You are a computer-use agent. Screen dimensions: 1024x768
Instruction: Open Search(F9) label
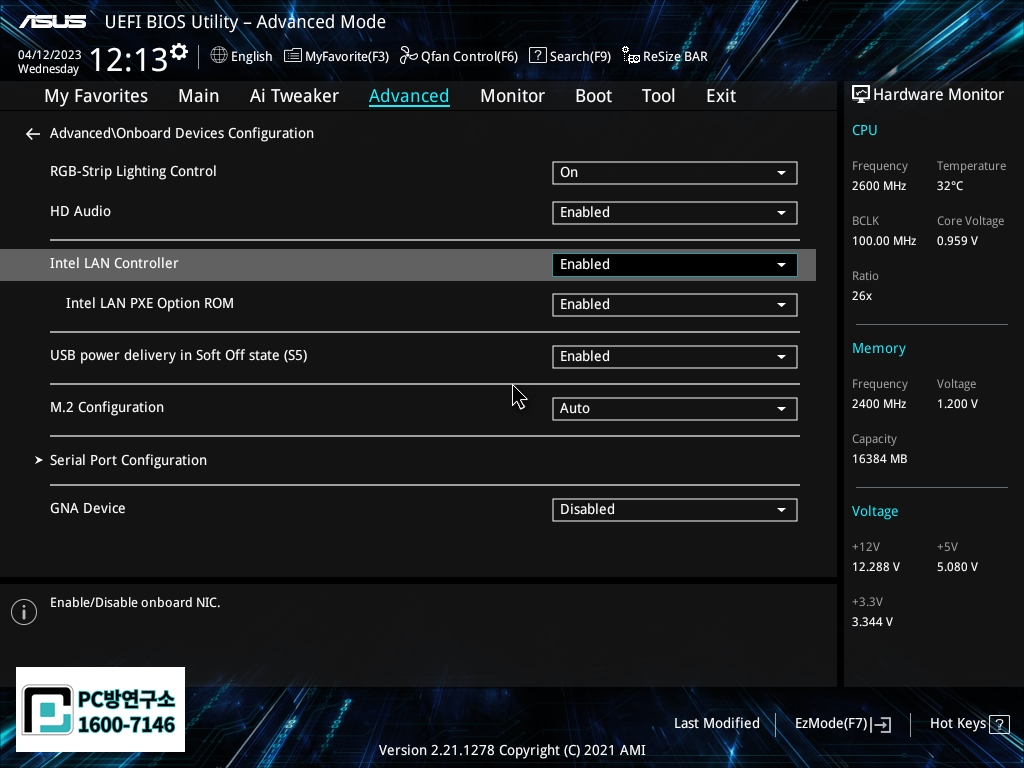[x=580, y=56]
